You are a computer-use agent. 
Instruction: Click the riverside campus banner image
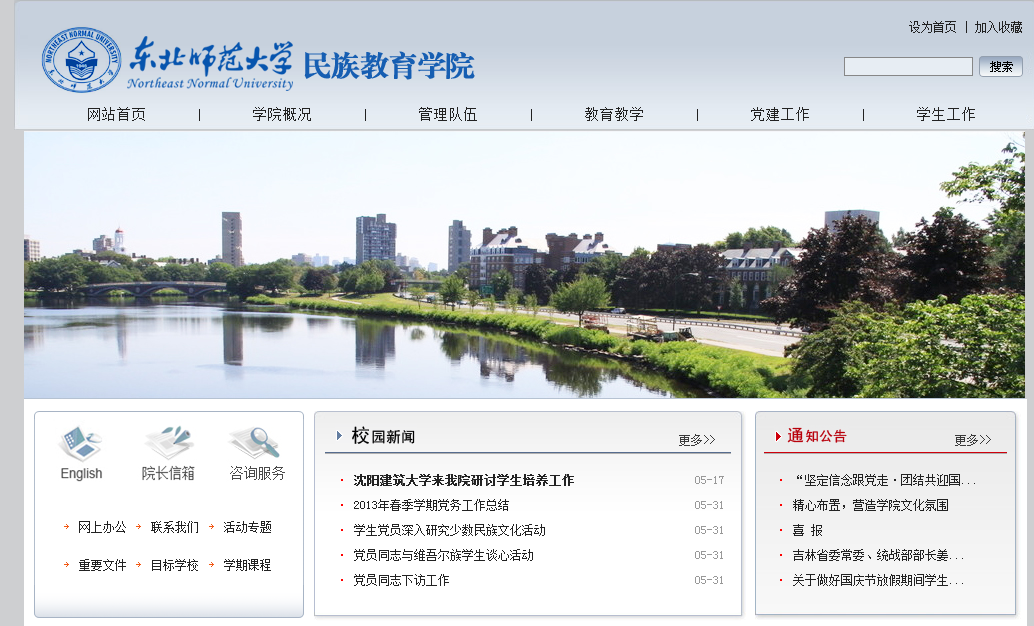point(524,265)
